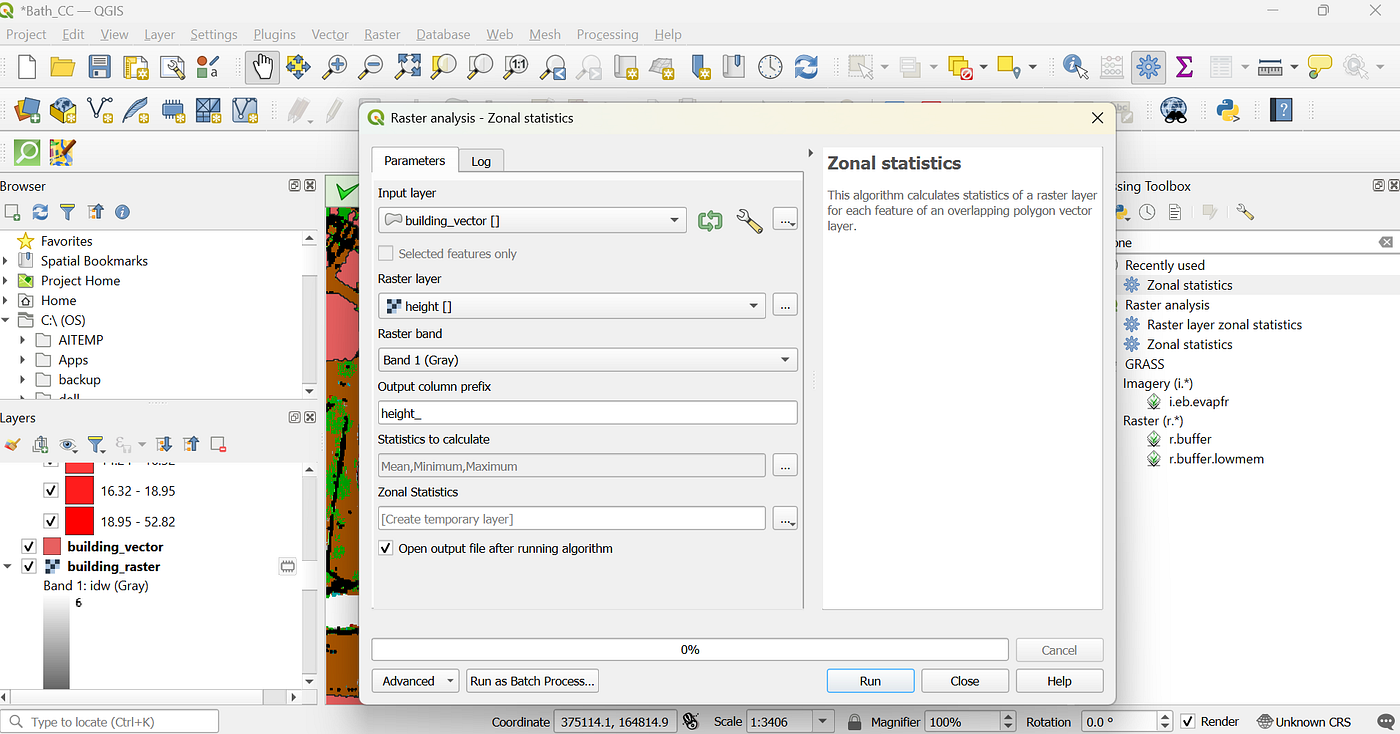Toggle the scale lock icon in status bar

(854, 721)
